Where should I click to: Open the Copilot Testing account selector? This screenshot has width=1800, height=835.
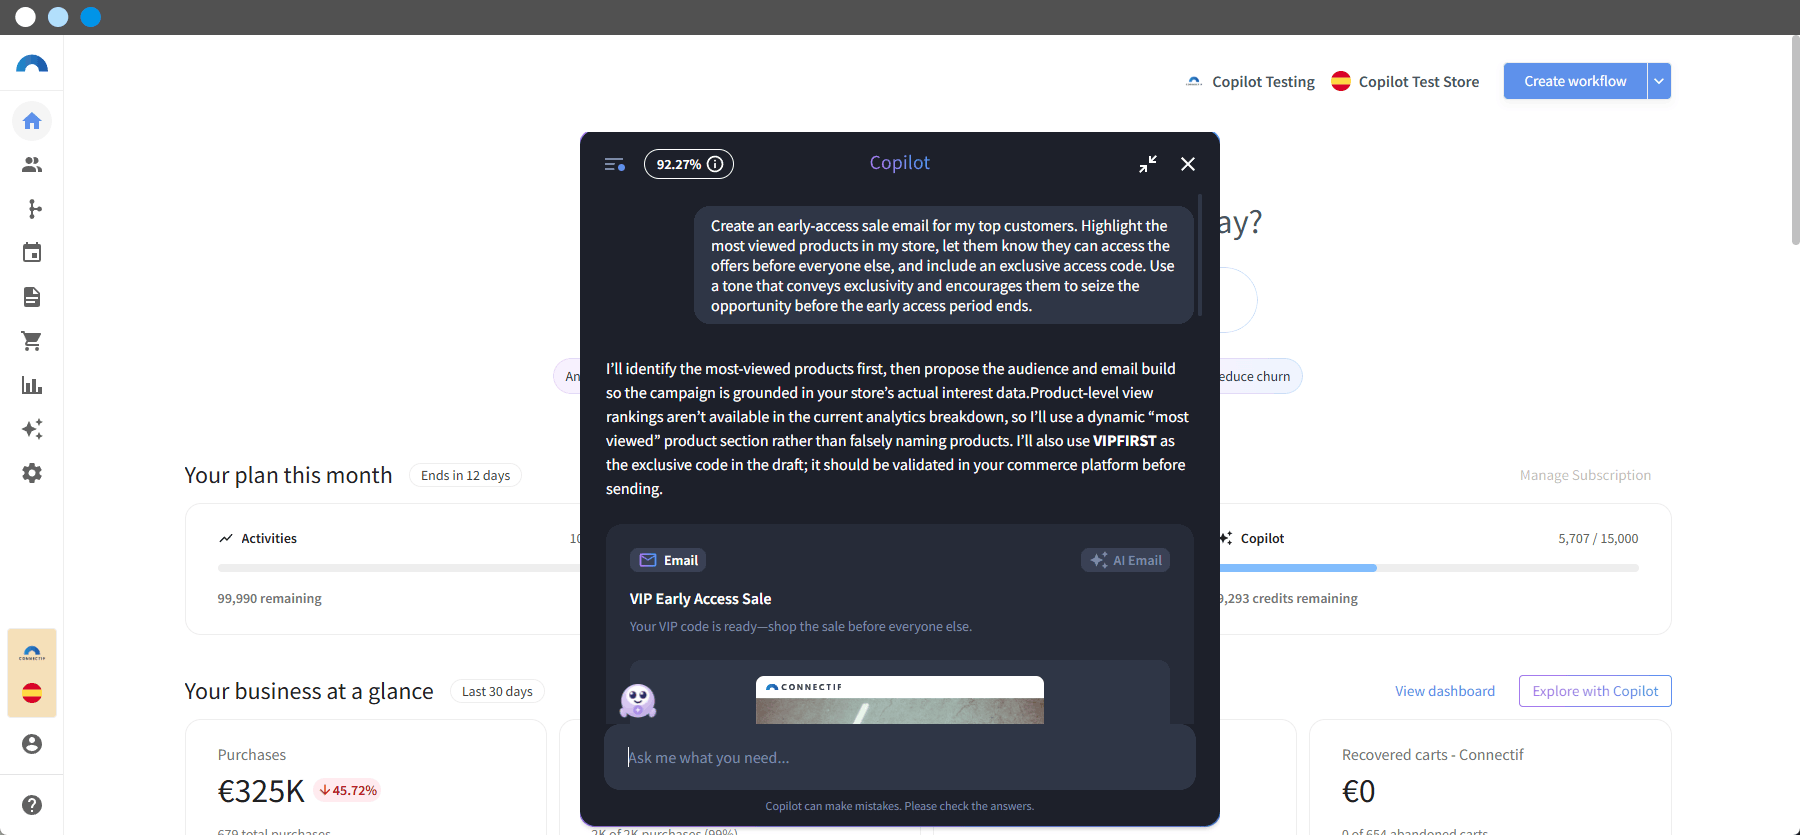[x=1250, y=82]
